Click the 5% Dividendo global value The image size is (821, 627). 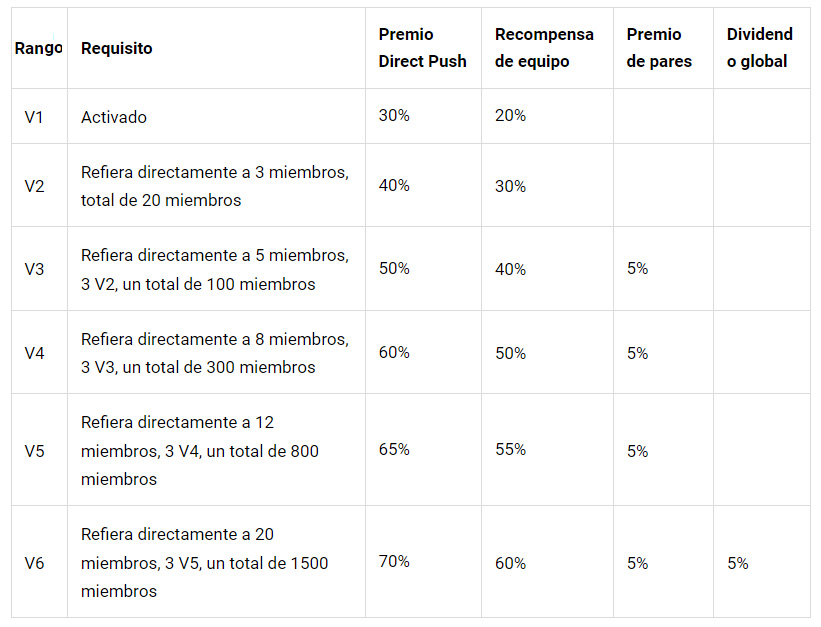pos(738,563)
